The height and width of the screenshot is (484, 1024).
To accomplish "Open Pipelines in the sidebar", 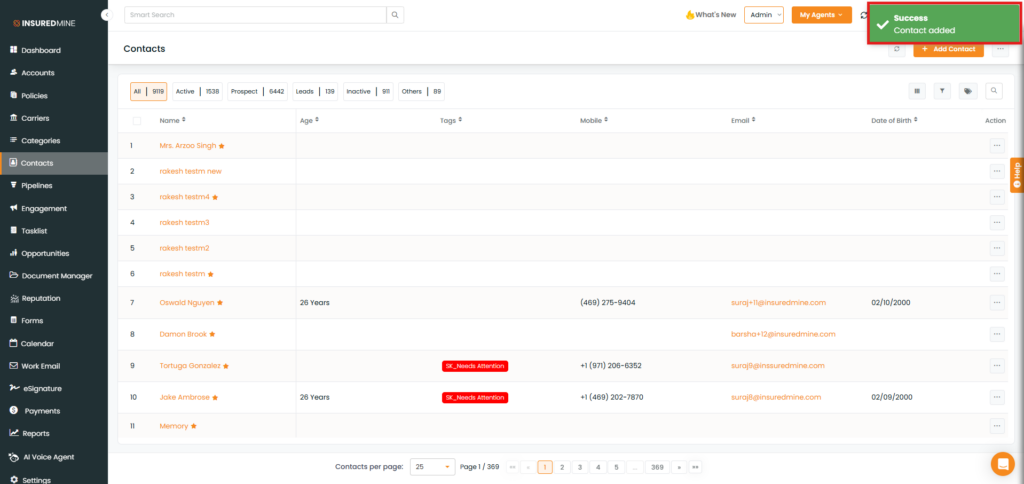I will click(36, 186).
